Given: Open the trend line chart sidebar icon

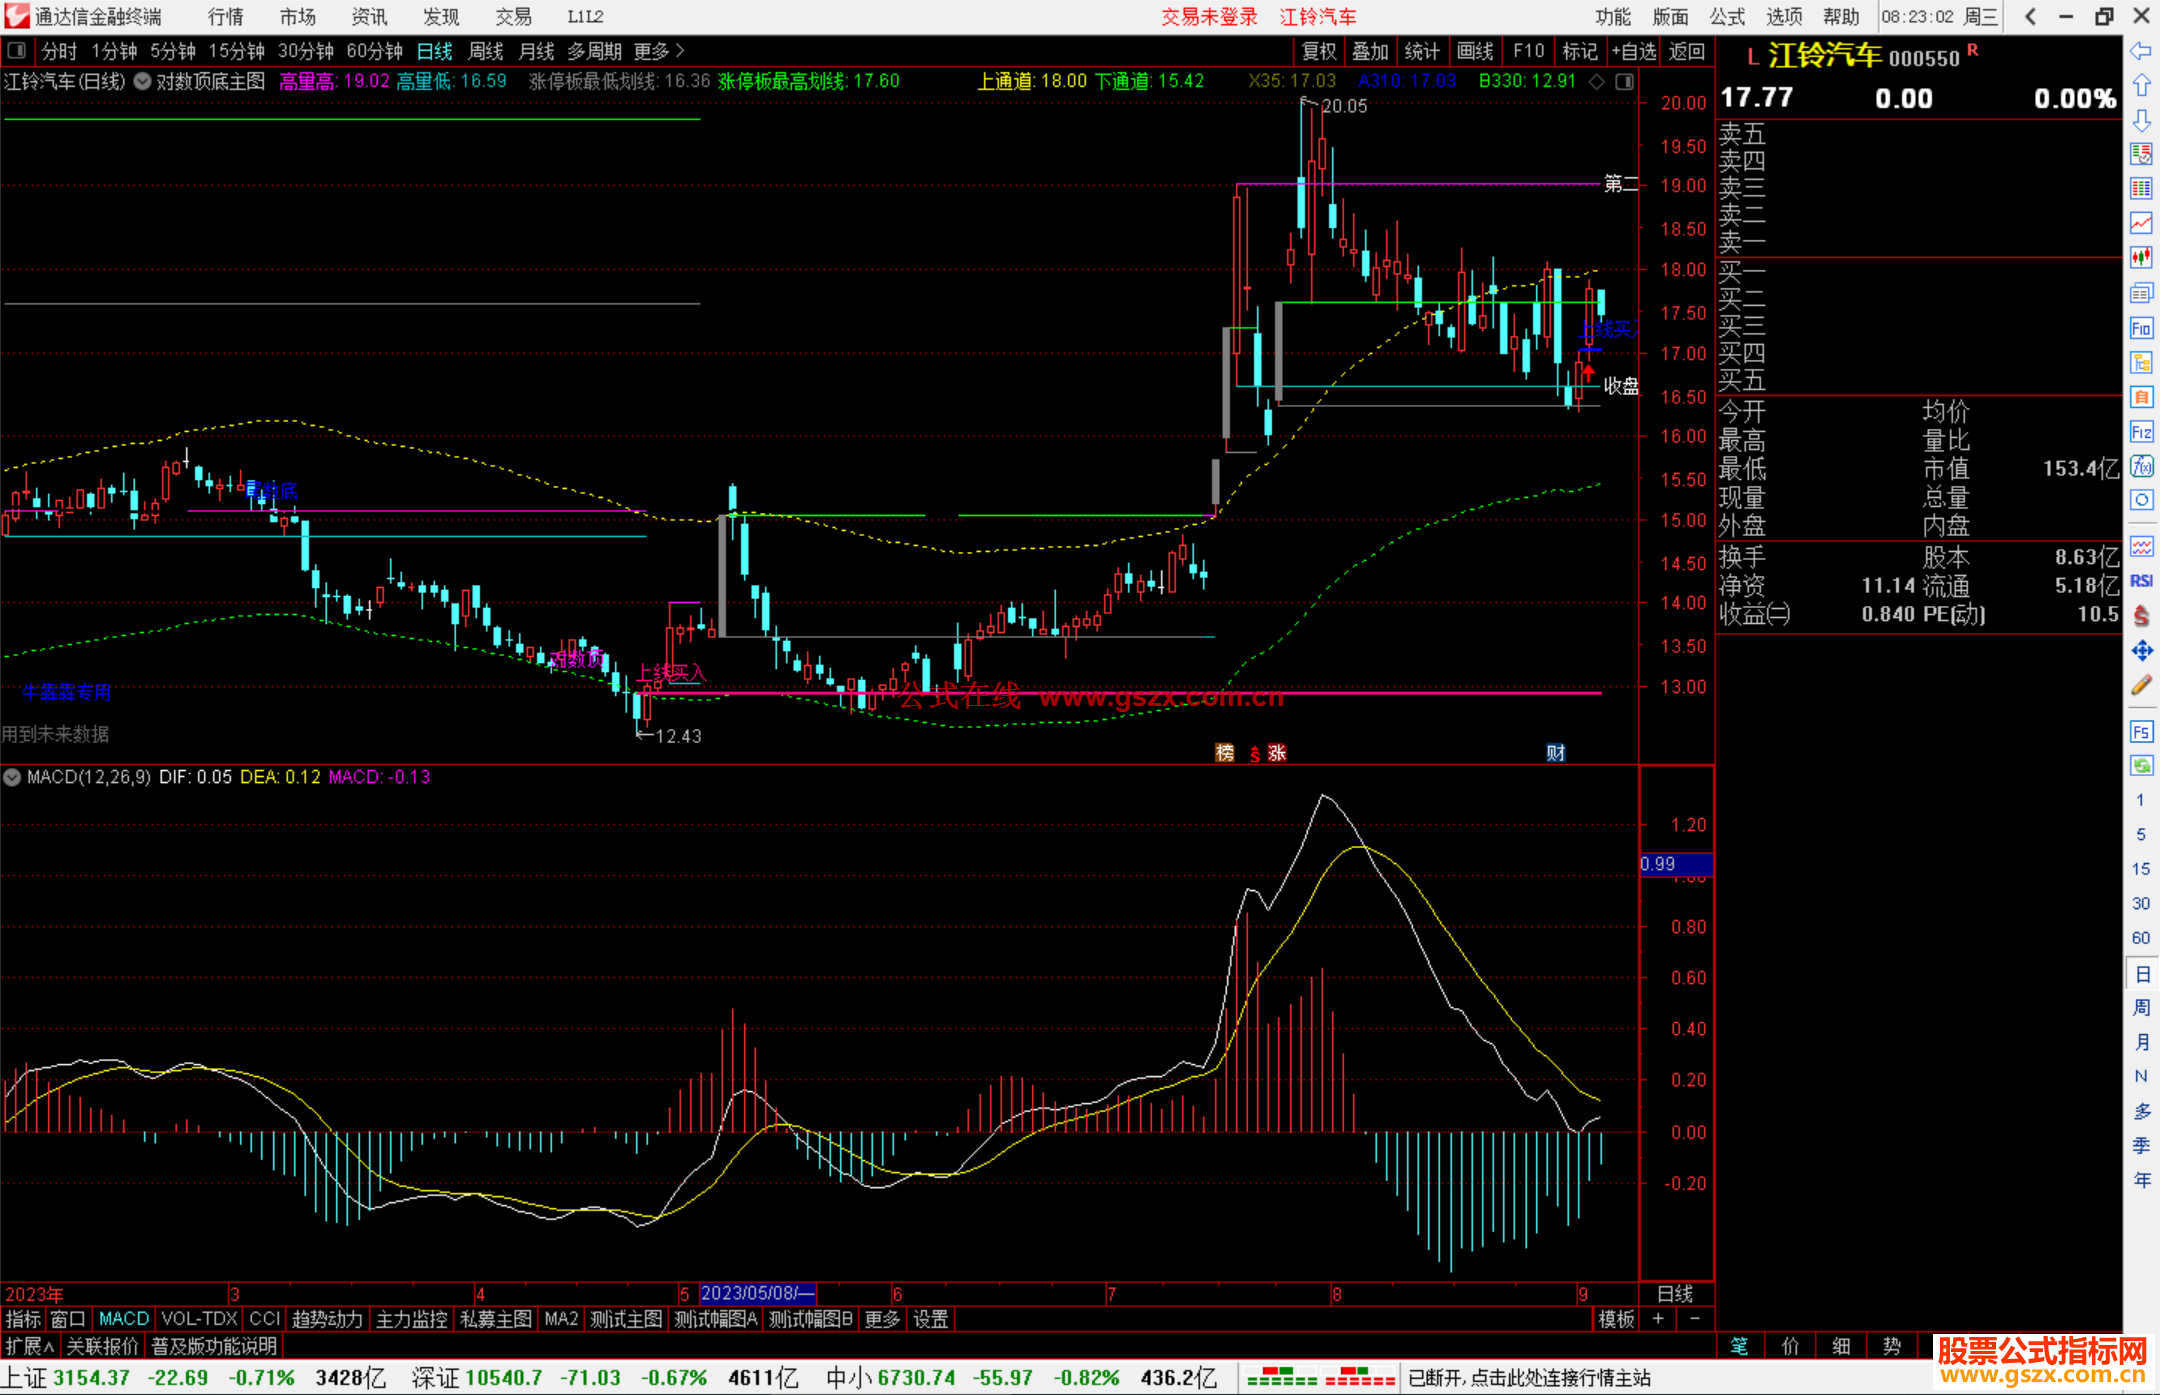Looking at the screenshot, I should [2141, 223].
